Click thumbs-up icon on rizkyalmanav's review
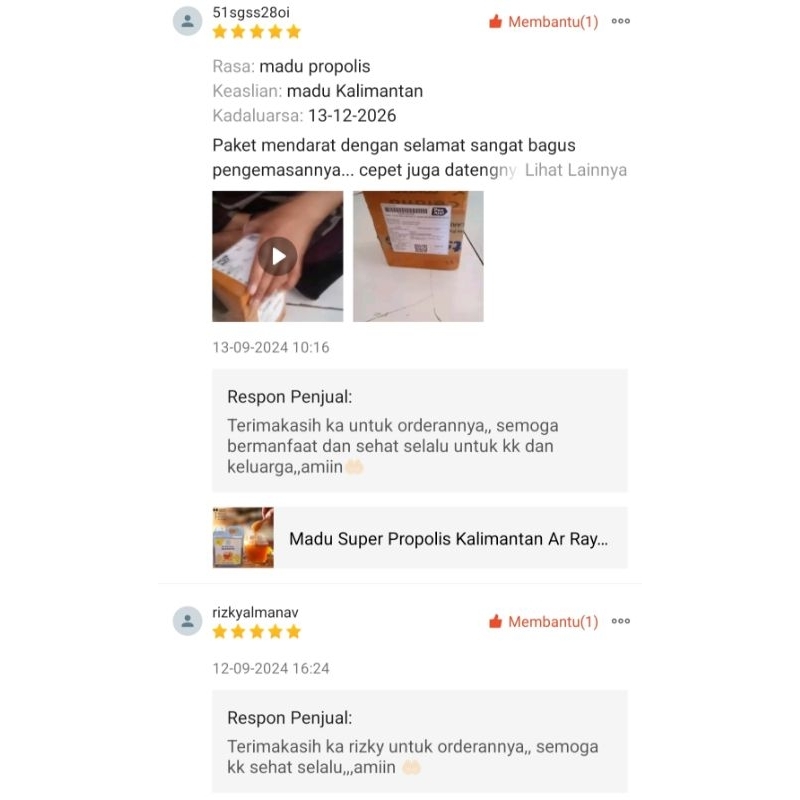 coord(495,621)
